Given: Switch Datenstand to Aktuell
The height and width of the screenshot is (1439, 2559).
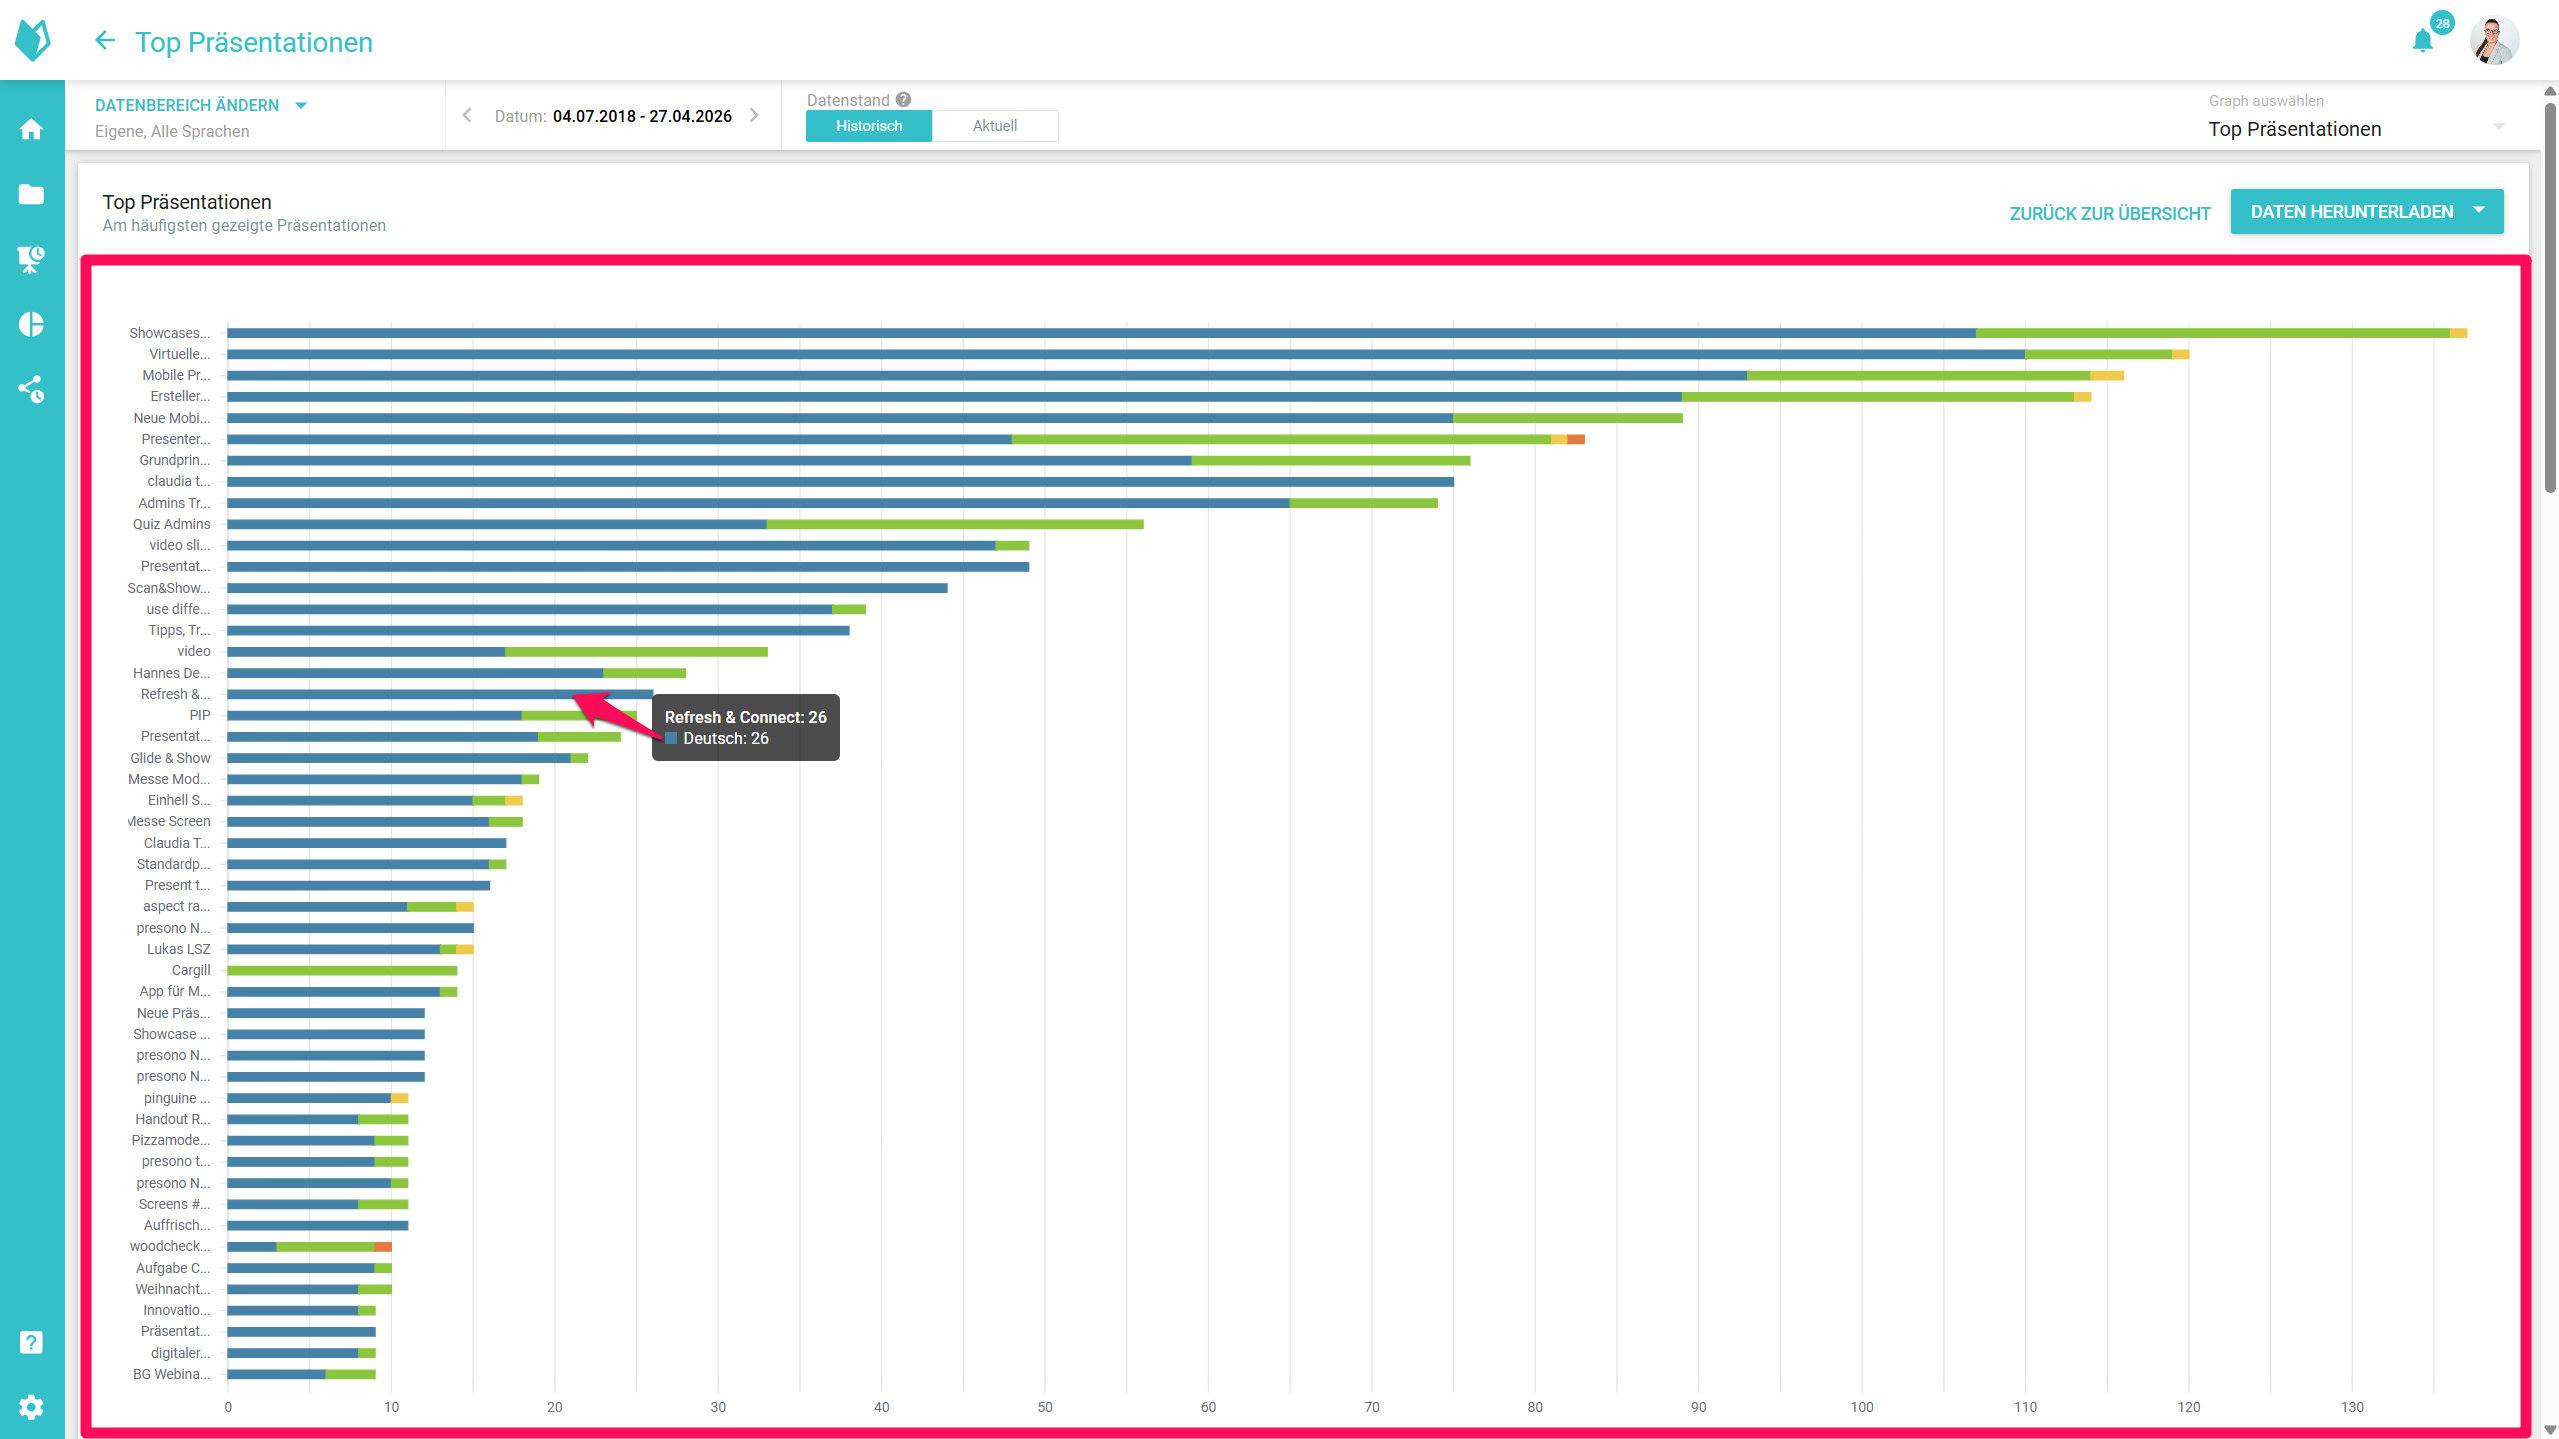Looking at the screenshot, I should 994,126.
